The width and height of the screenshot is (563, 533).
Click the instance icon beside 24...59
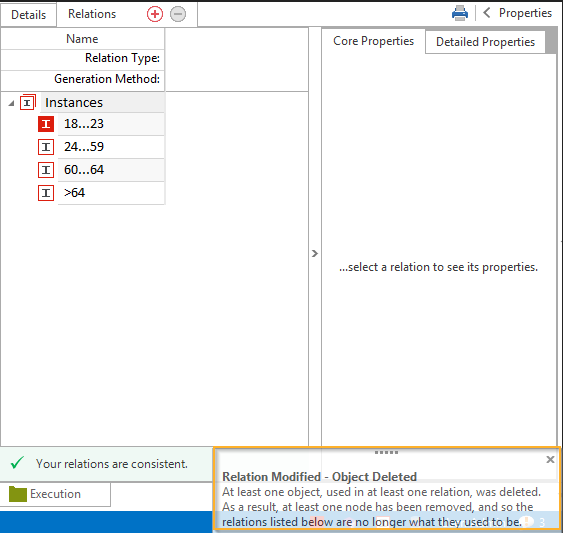point(46,147)
